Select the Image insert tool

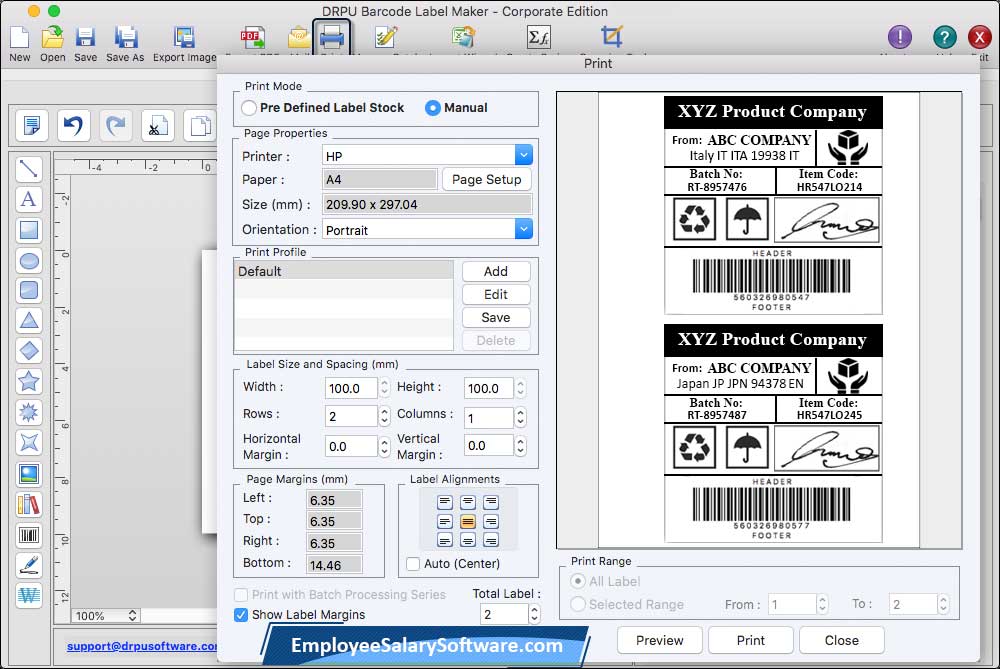click(x=29, y=473)
